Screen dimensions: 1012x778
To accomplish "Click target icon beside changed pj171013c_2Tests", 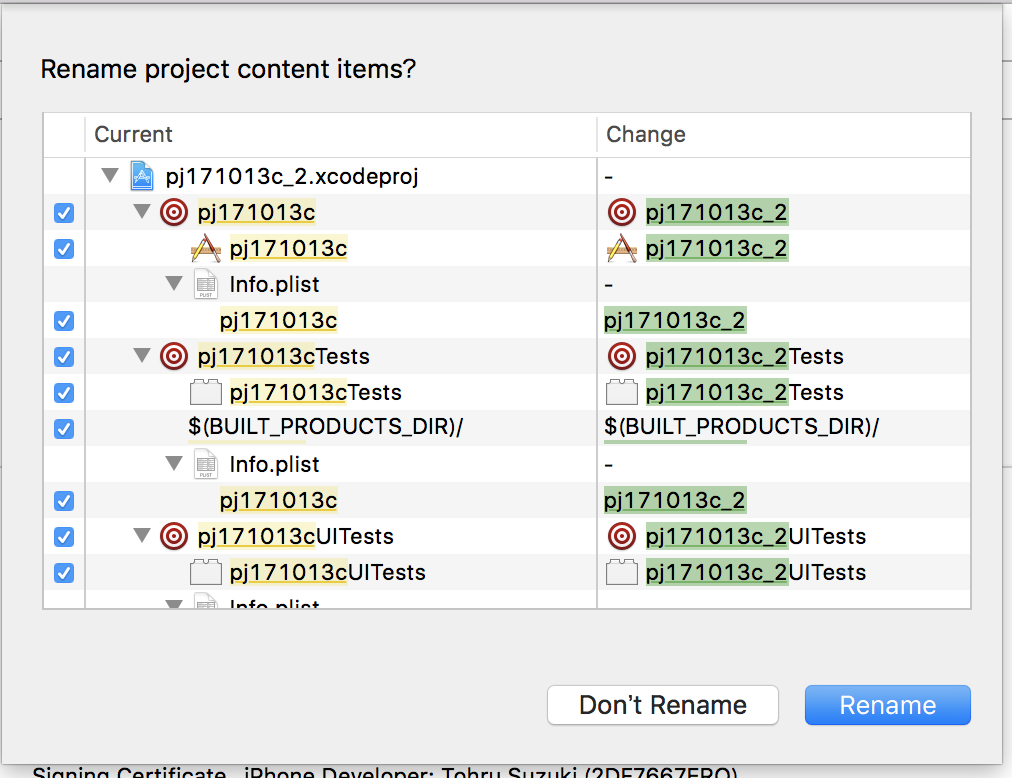I will pos(622,356).
